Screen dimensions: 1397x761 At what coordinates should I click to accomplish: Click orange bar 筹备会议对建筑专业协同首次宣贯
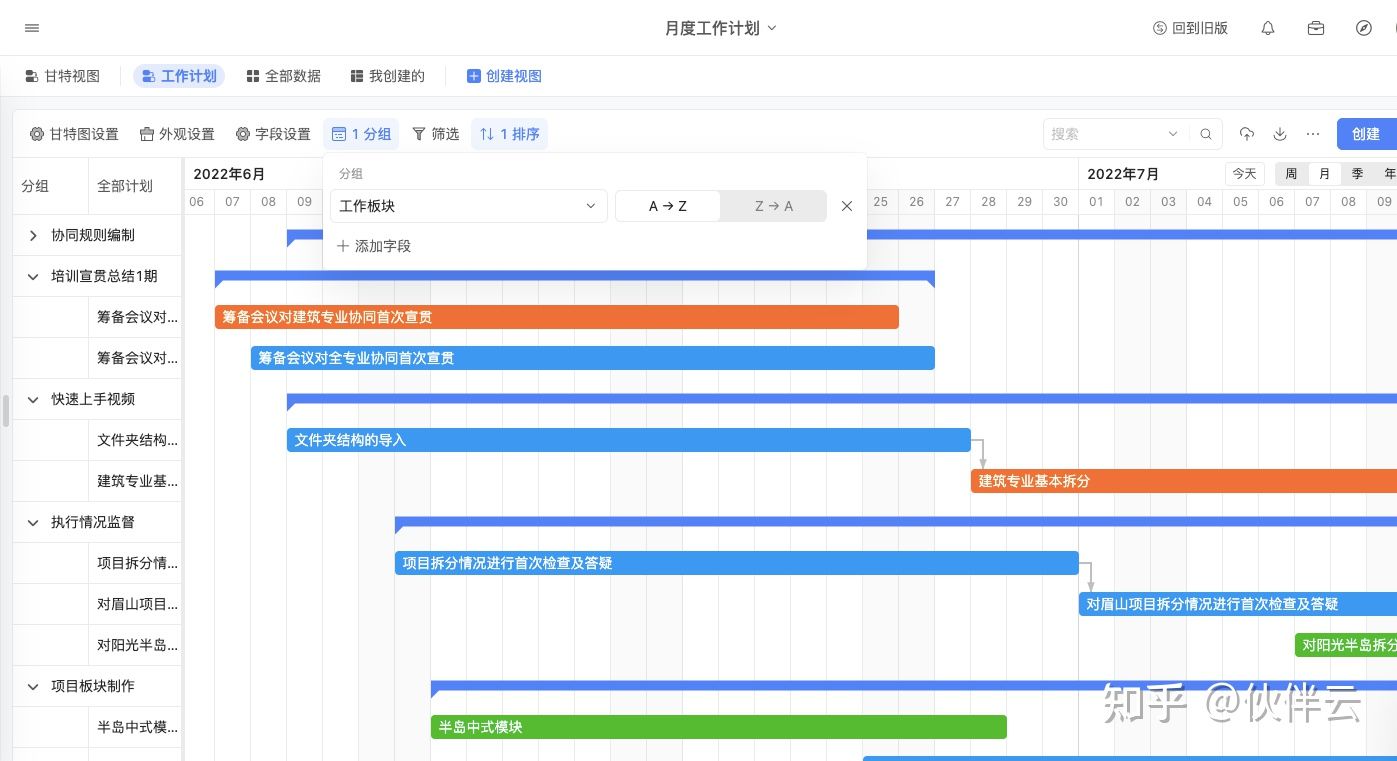point(557,317)
